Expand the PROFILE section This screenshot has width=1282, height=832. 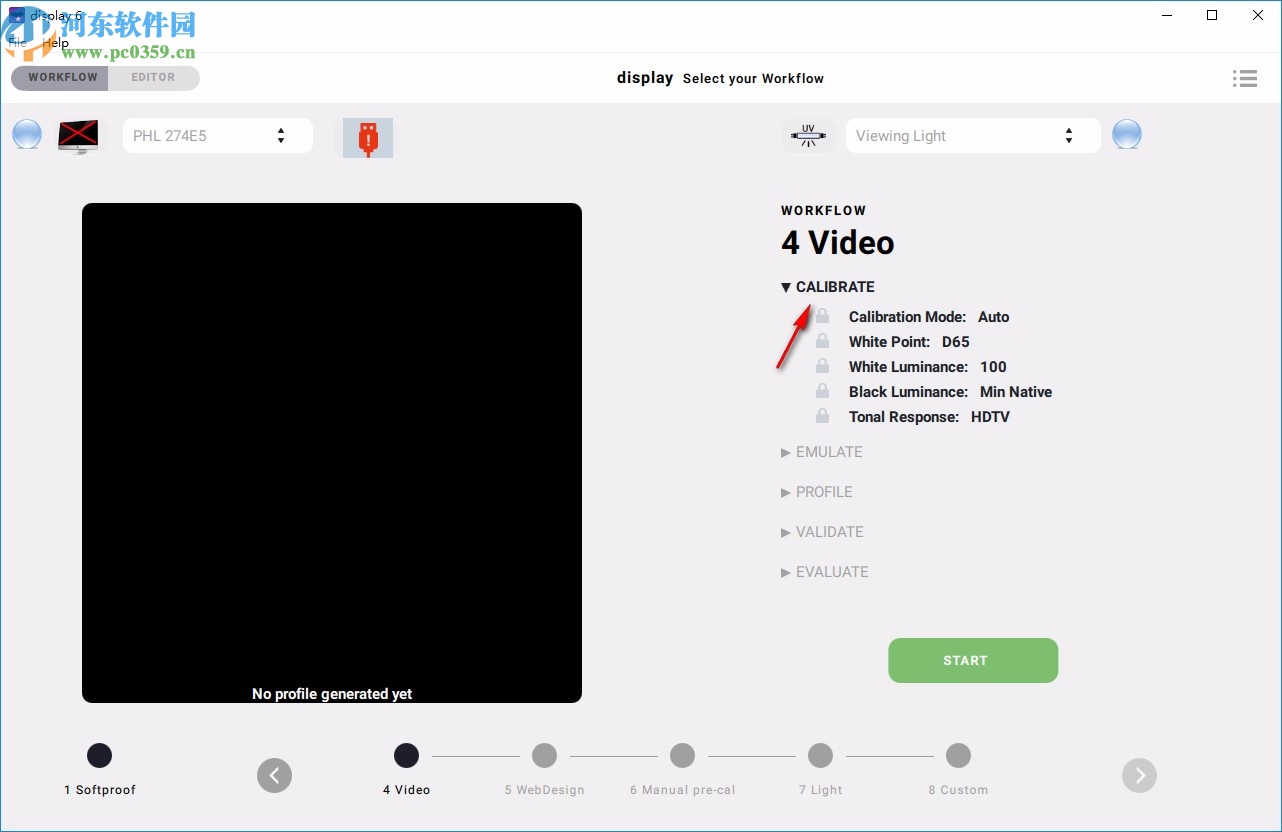pos(817,492)
